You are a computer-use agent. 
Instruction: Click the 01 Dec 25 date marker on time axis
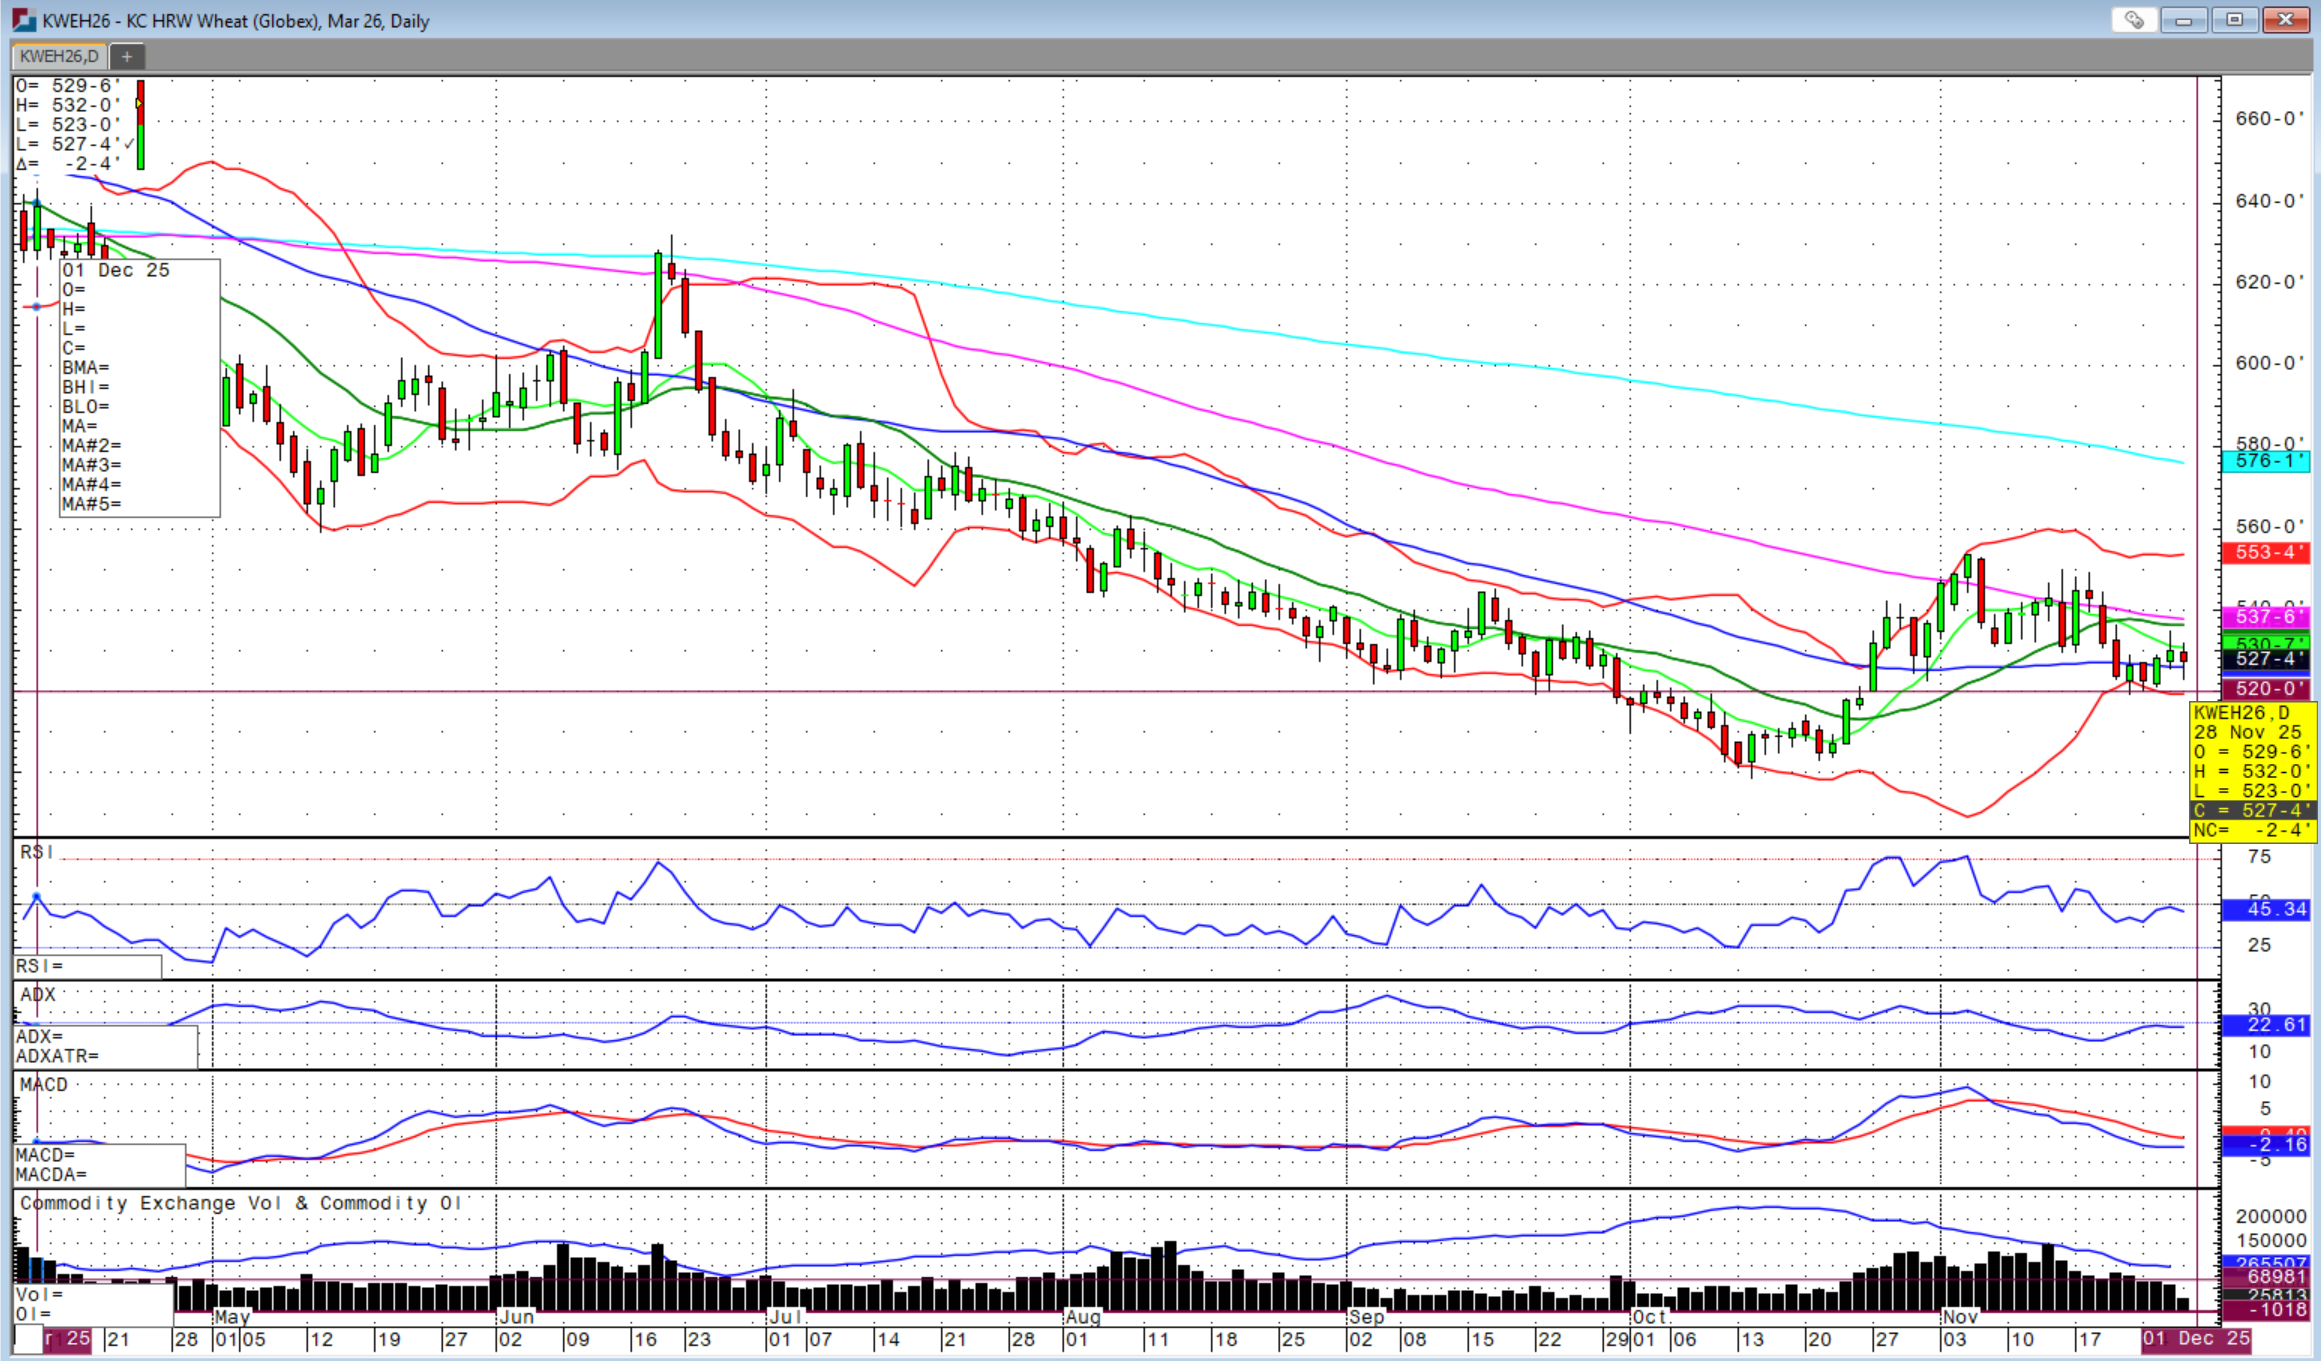tap(2196, 1339)
